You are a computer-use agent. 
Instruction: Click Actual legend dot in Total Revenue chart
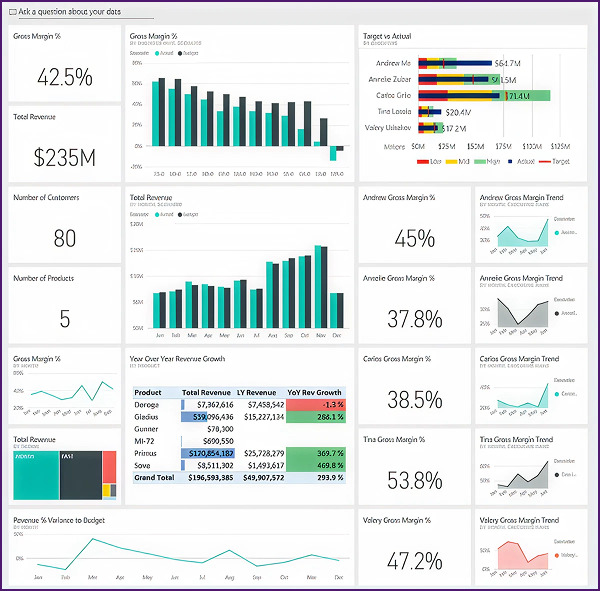point(157,214)
